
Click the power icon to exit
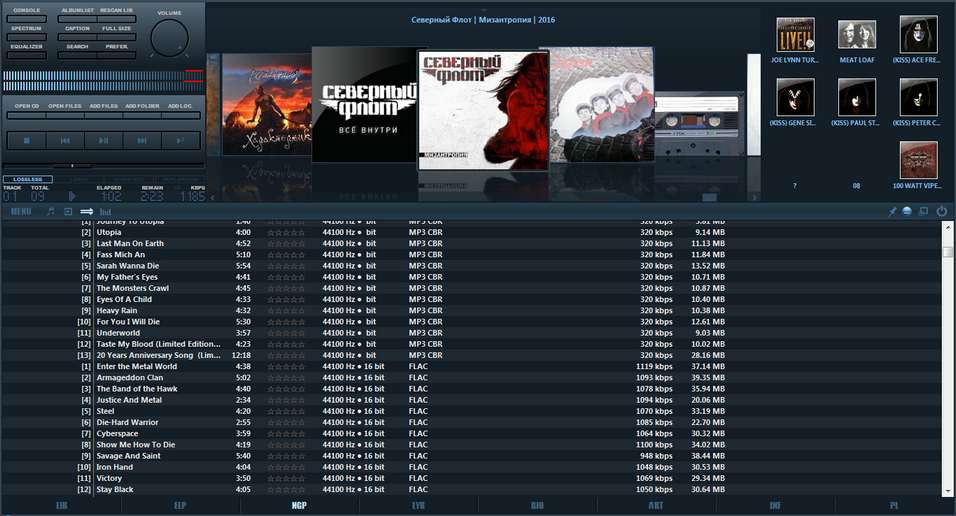click(x=941, y=211)
